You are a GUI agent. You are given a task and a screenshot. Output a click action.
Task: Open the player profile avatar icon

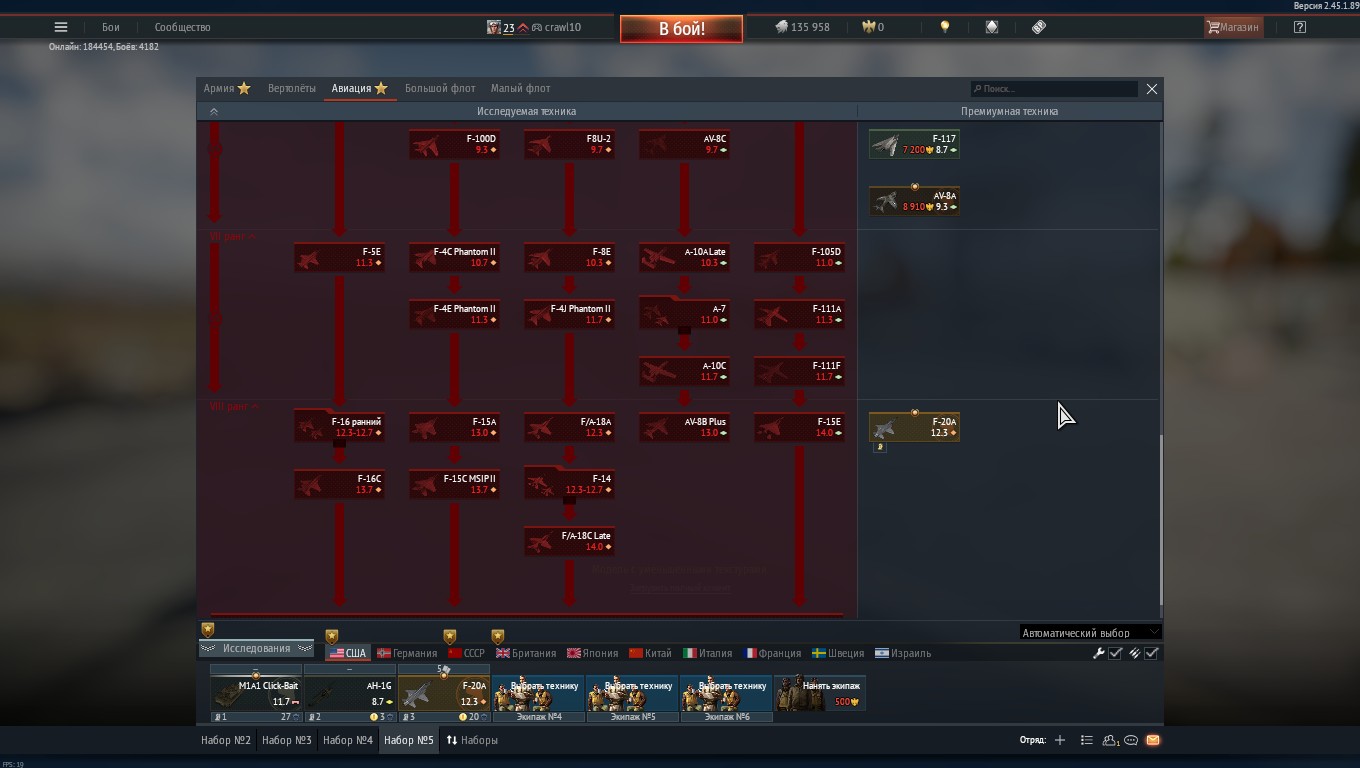493,27
